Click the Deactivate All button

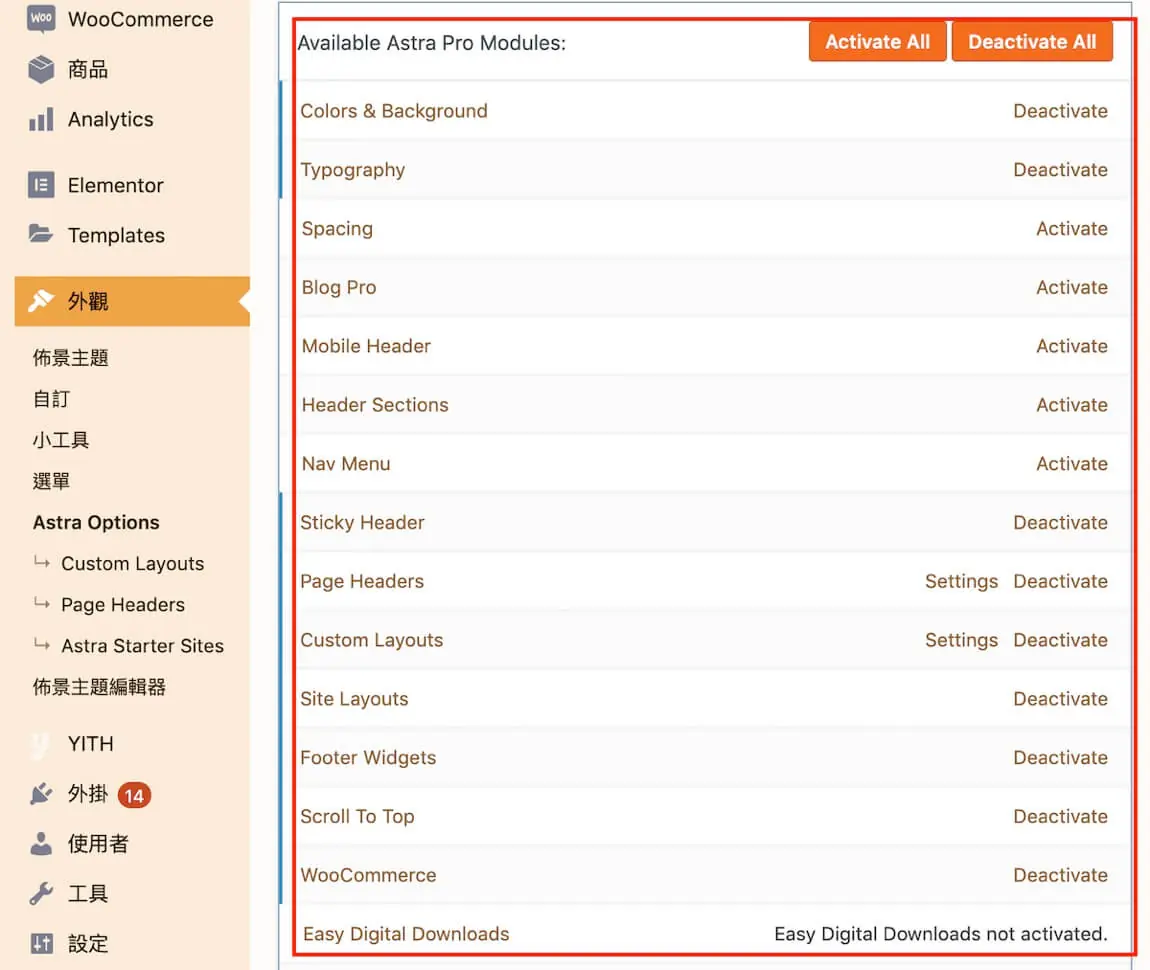click(1032, 42)
